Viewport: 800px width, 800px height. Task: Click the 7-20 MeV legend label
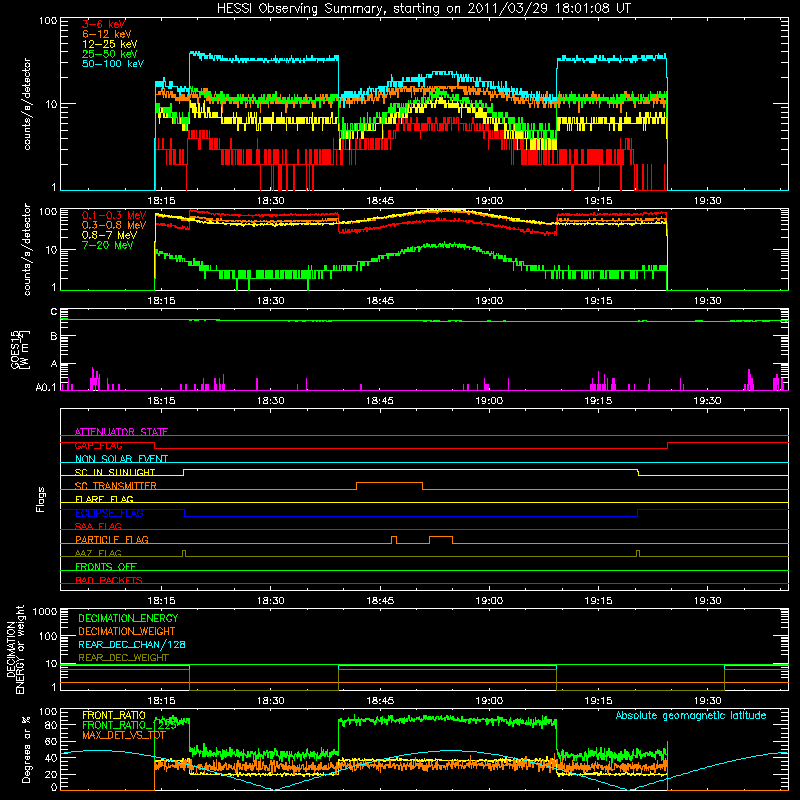tap(108, 245)
